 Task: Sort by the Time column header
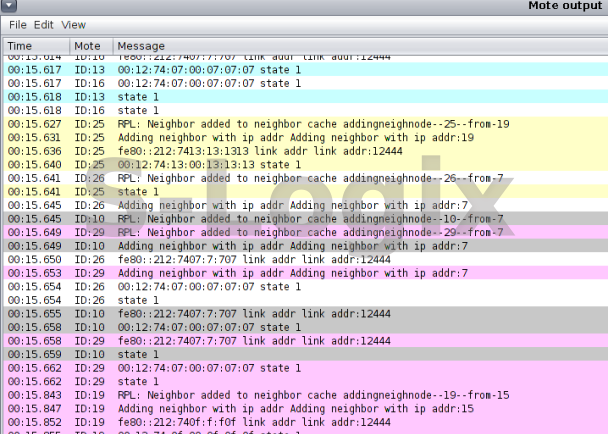tap(36, 46)
